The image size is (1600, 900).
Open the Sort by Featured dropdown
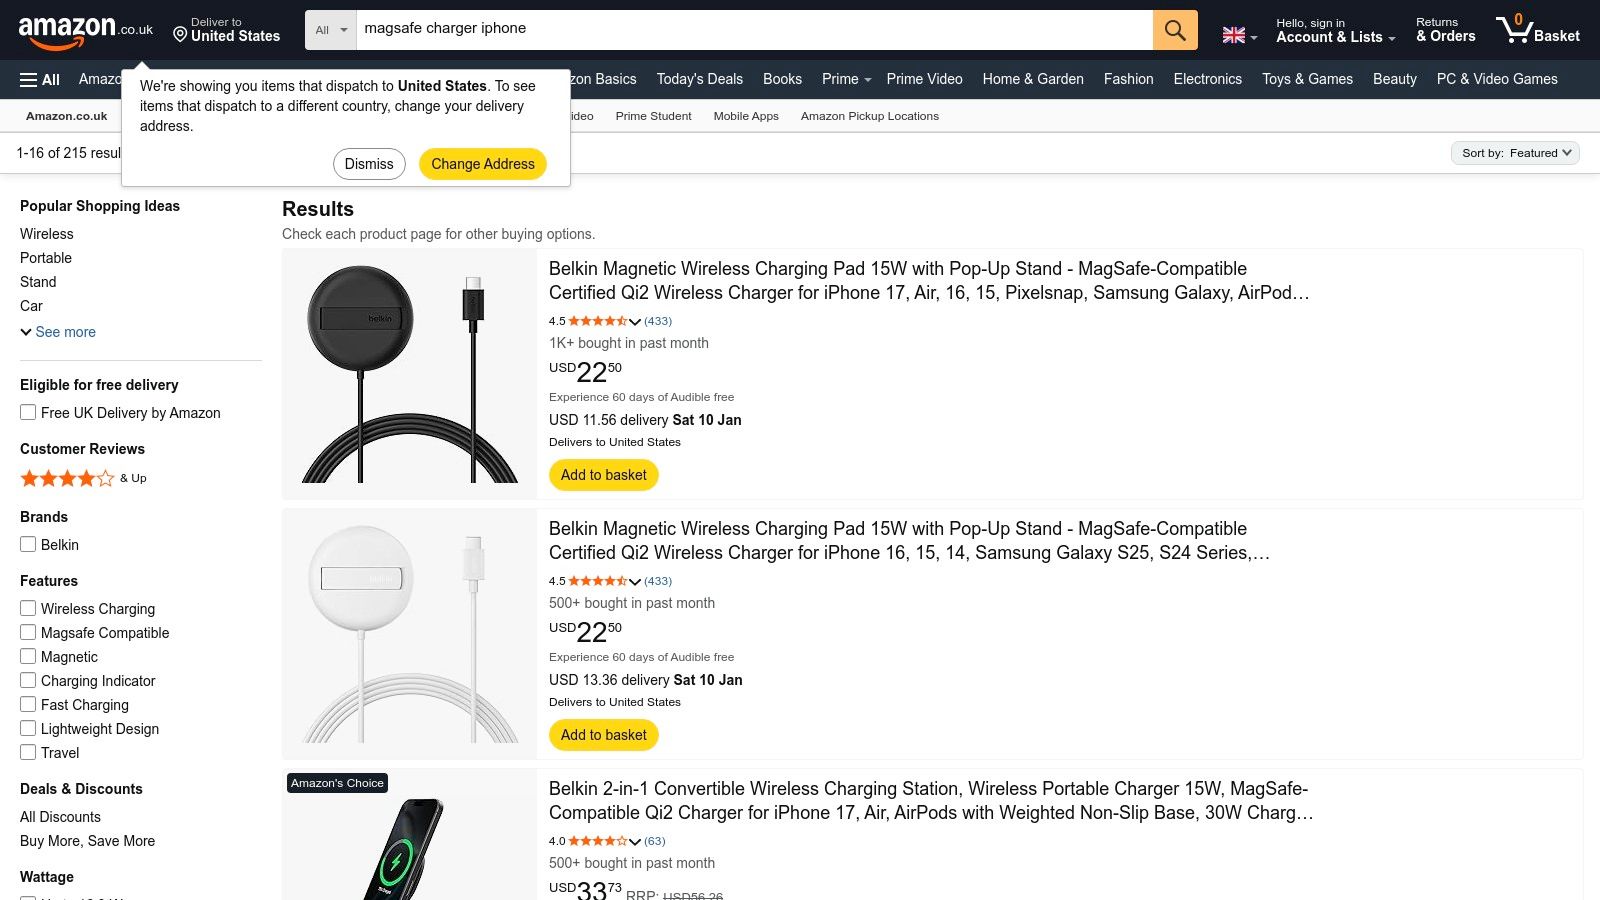(1514, 153)
